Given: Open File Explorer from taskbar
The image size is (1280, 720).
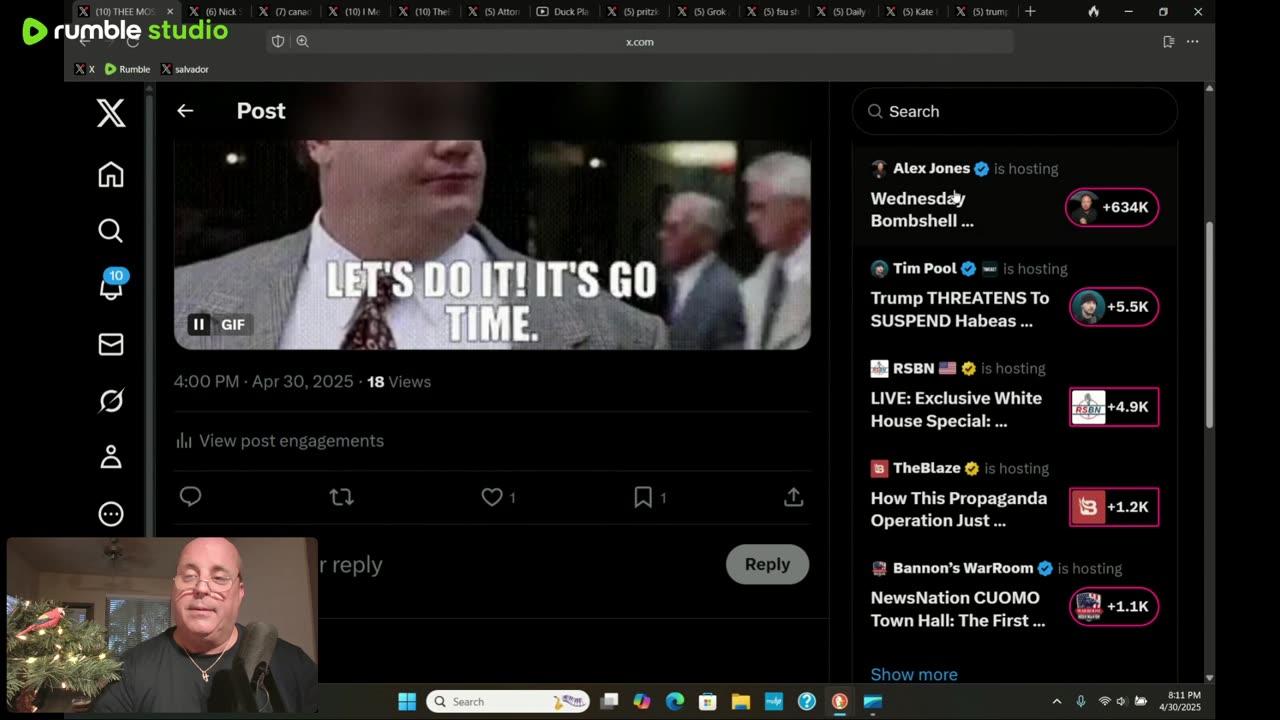Looking at the screenshot, I should point(741,701).
